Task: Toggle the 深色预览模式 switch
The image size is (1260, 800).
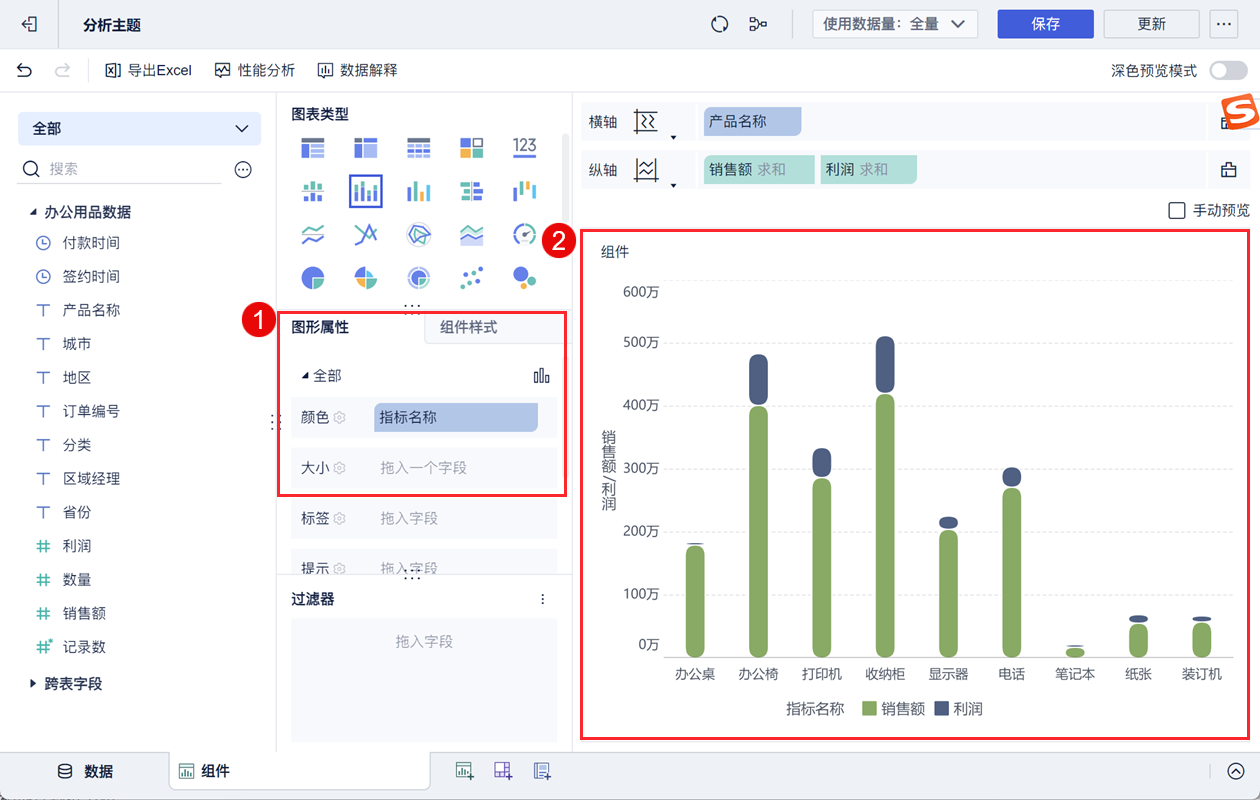Action: click(1227, 71)
